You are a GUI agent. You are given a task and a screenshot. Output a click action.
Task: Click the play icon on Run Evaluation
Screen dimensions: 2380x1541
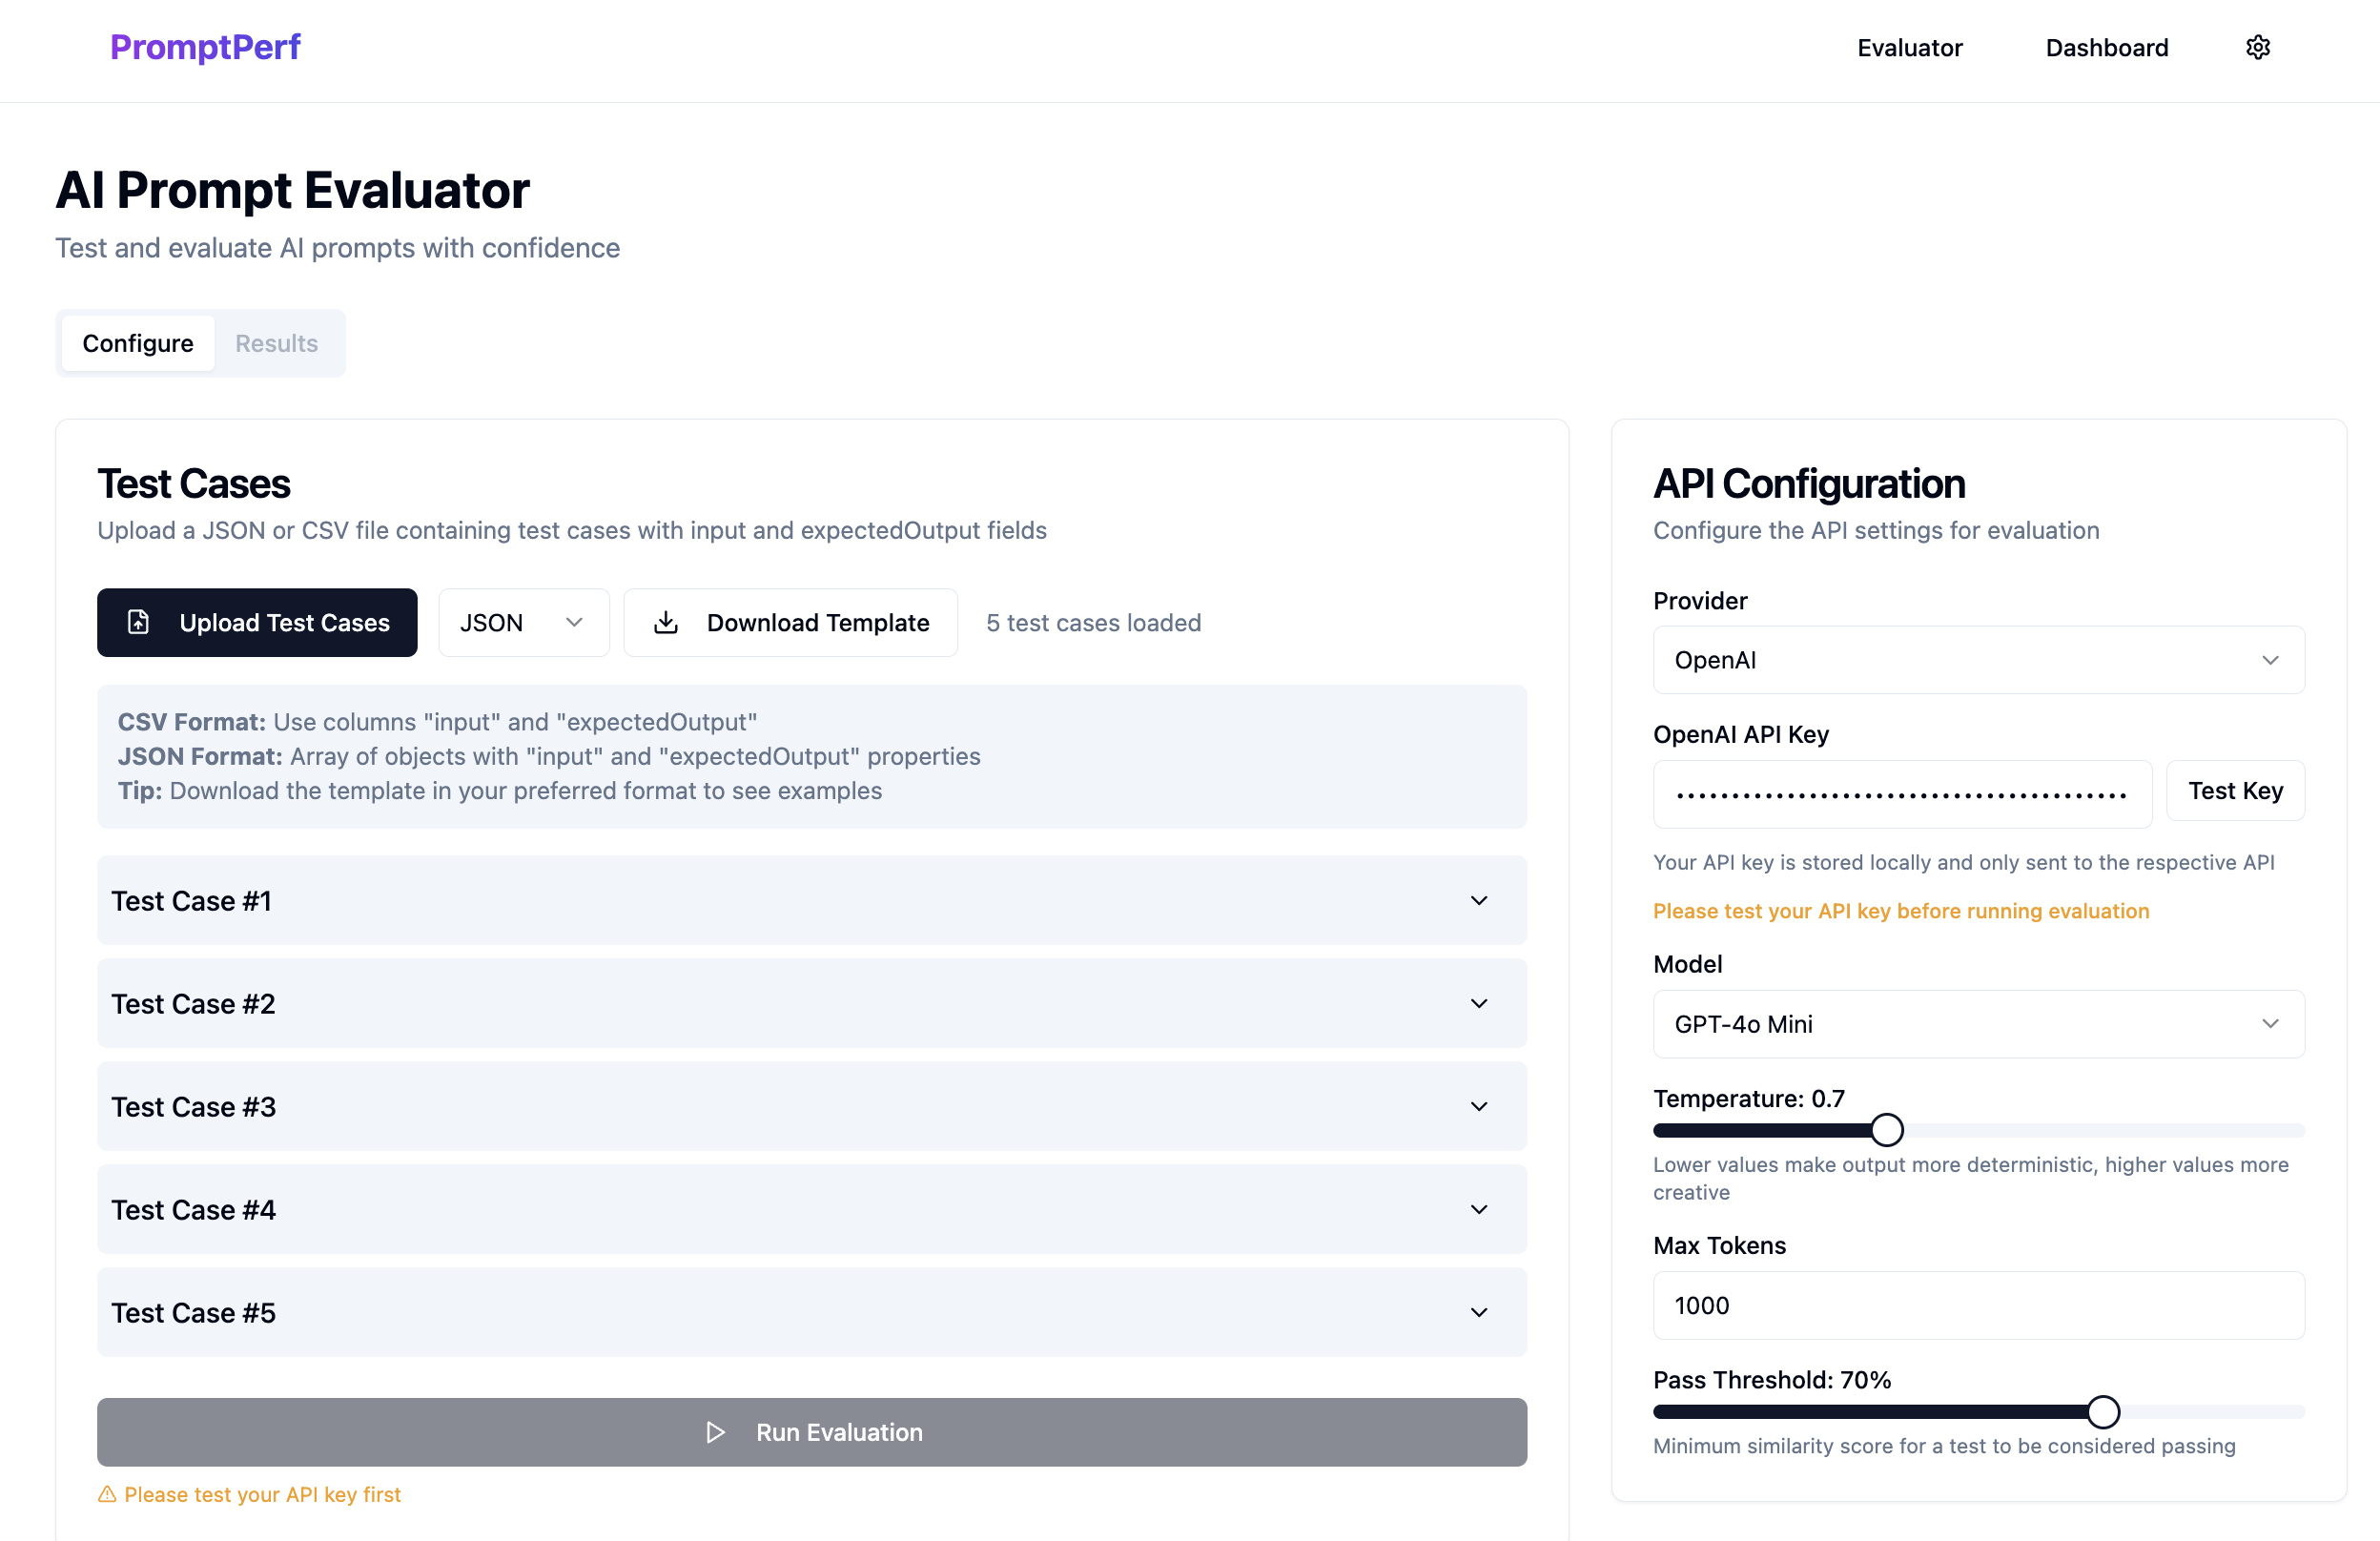pos(715,1432)
